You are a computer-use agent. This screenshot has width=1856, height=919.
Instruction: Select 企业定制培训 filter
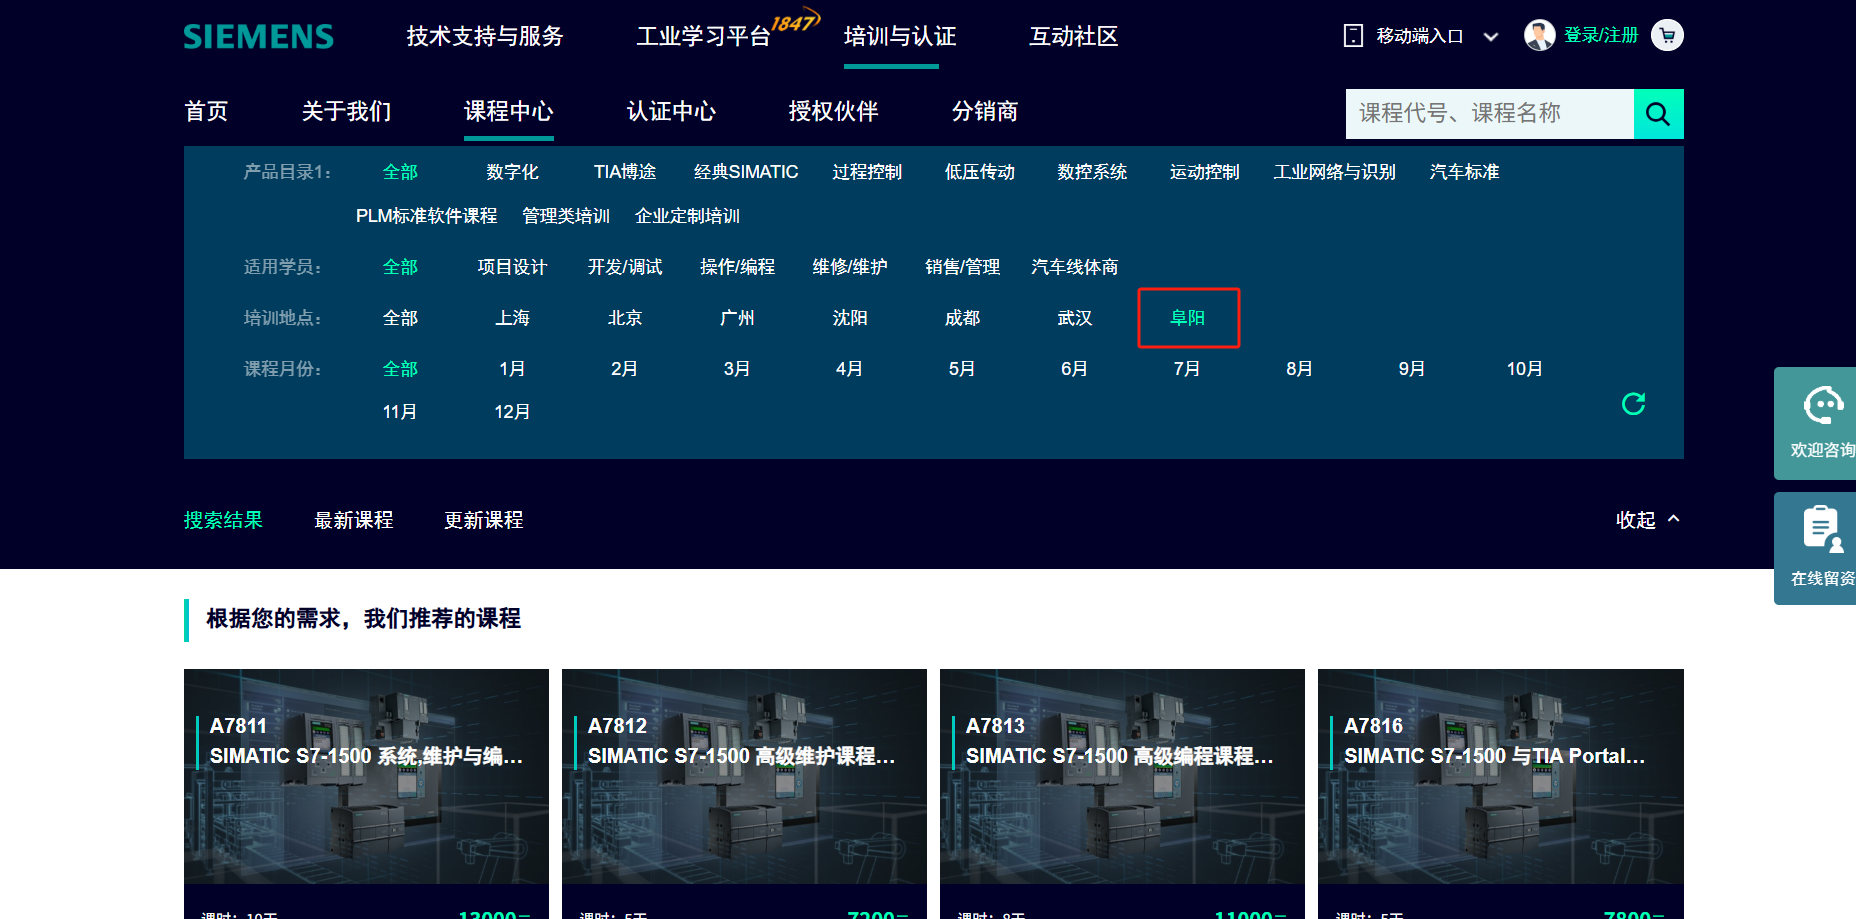pyautogui.click(x=688, y=216)
